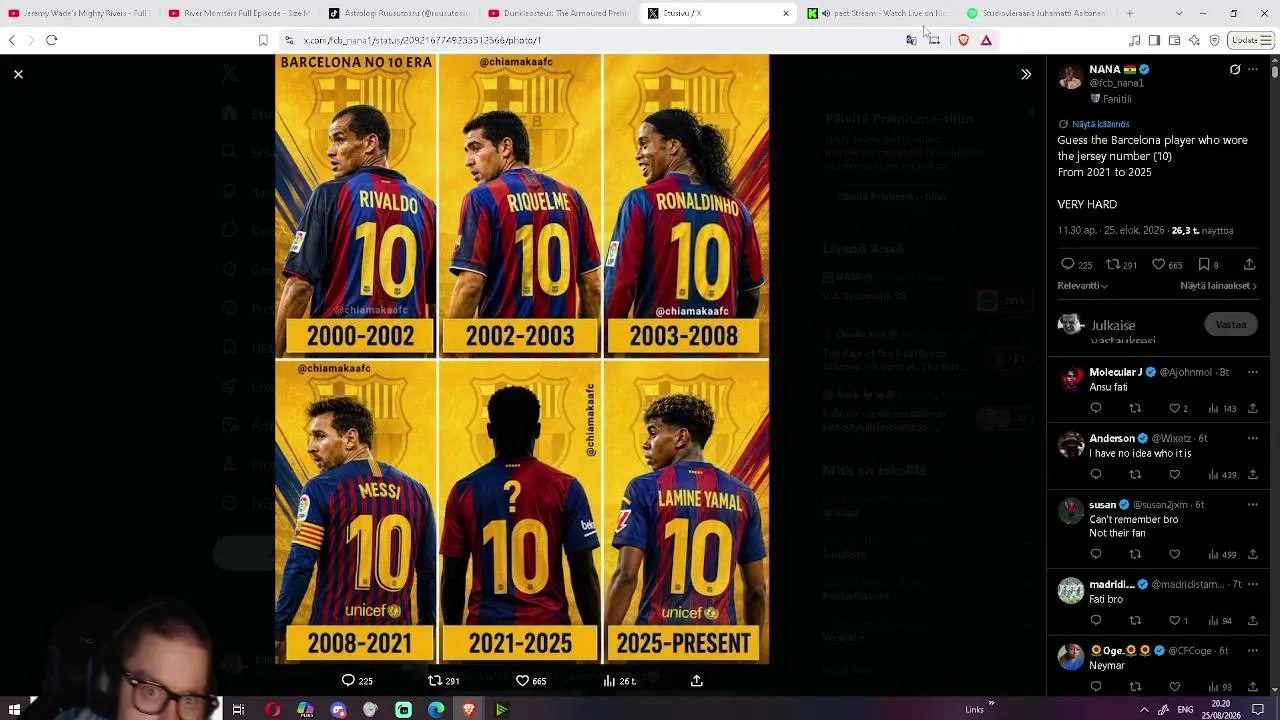The height and width of the screenshot is (720, 1280).
Task: Switch to the Kick Watch Live tab
Action: [880, 13]
